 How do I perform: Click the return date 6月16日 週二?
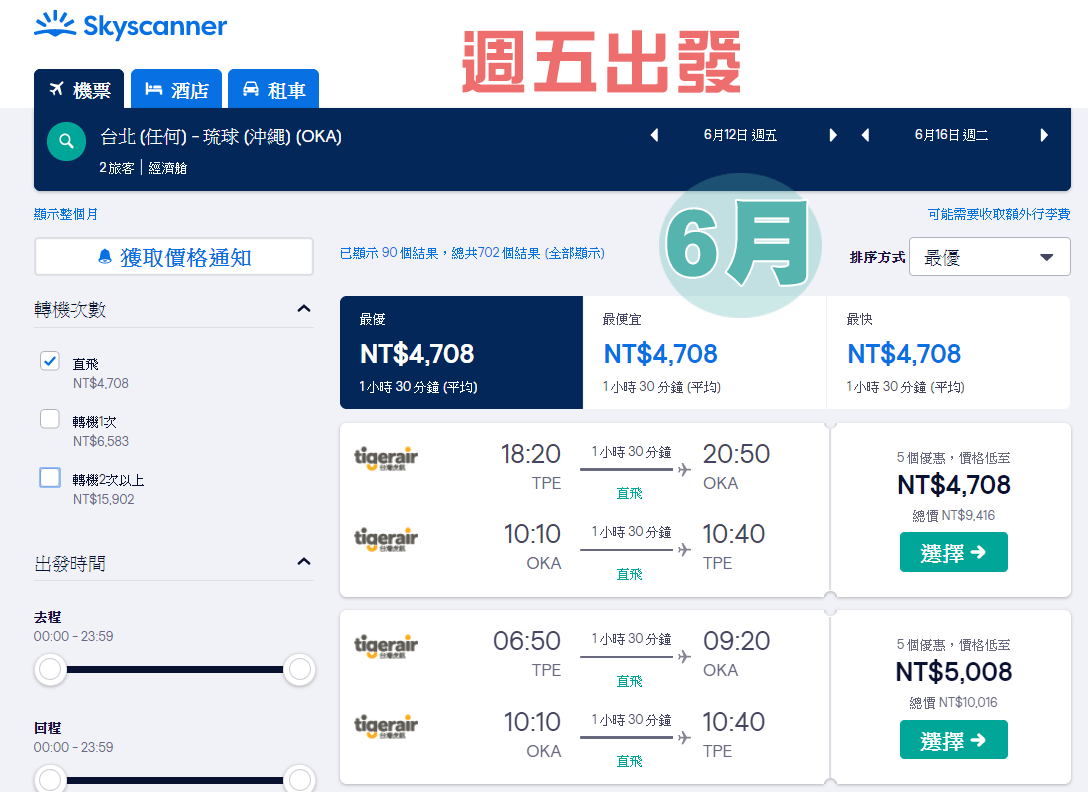click(x=951, y=135)
